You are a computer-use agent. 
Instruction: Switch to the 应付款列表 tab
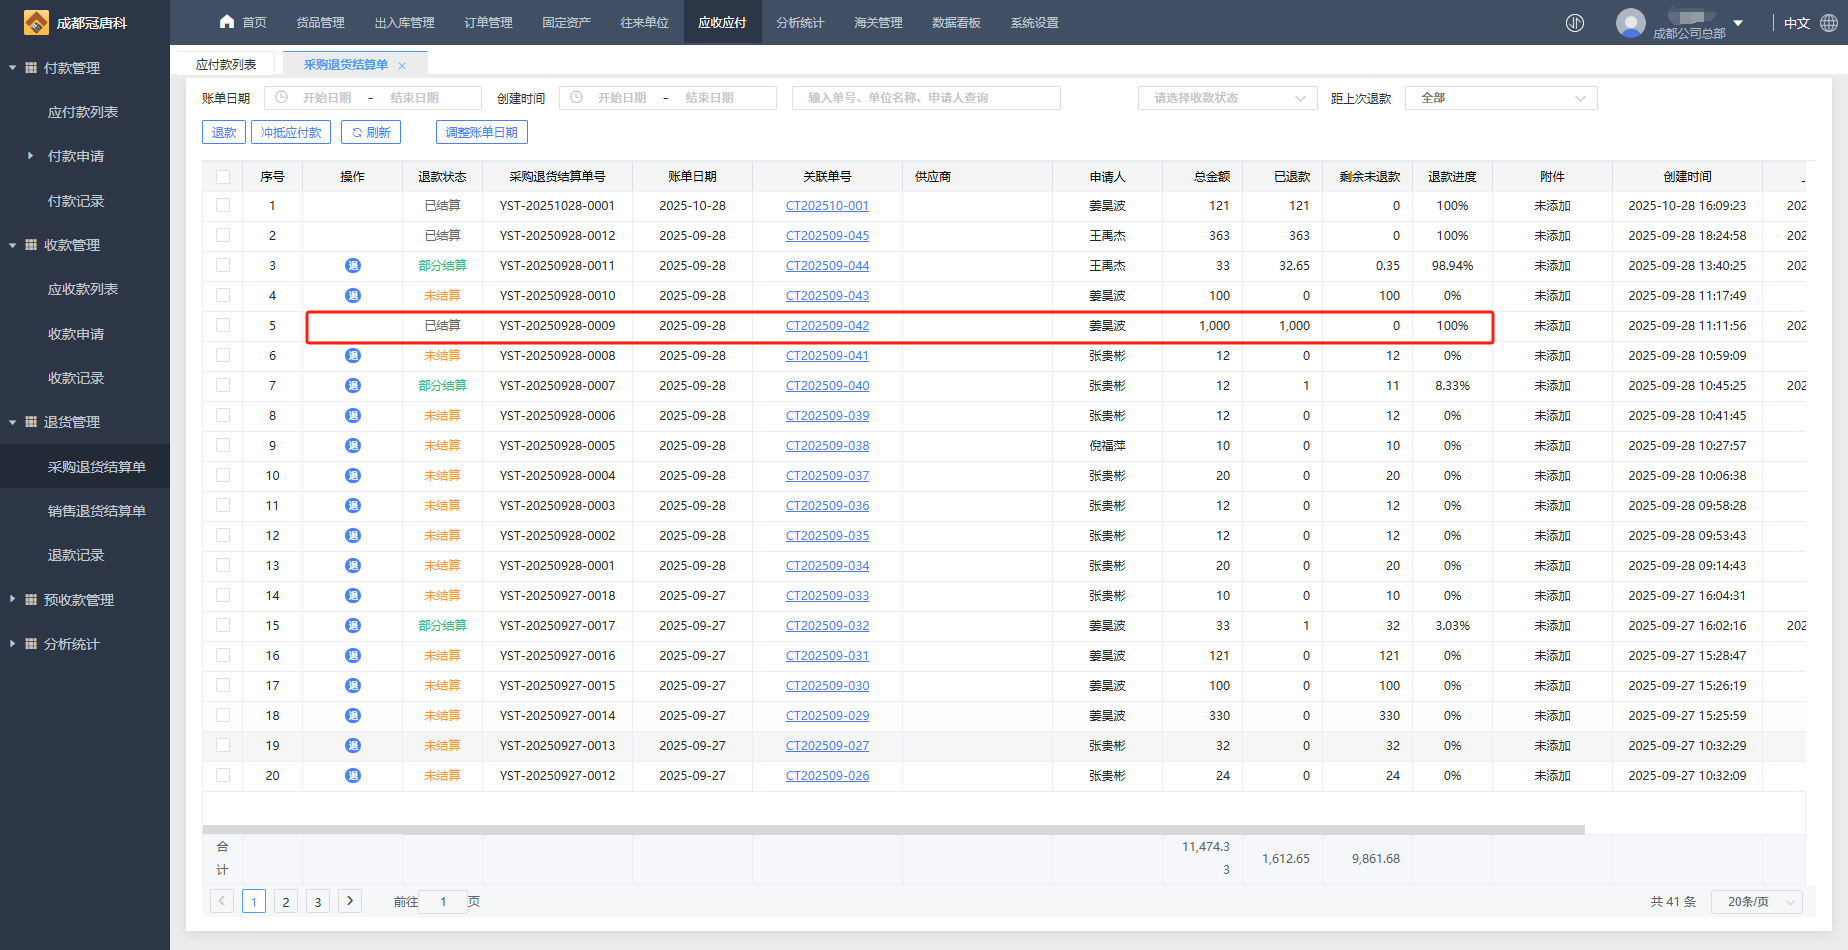tap(226, 65)
